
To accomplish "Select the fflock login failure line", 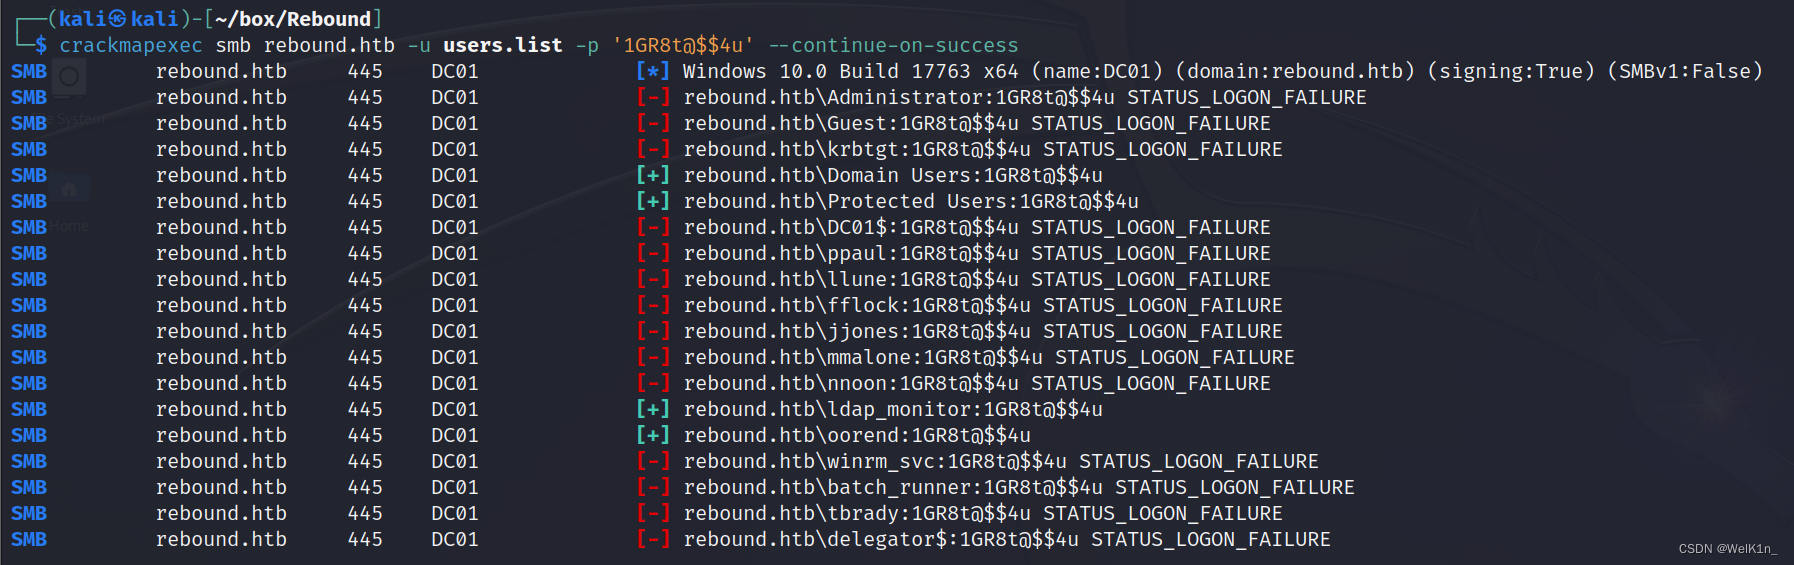I will click(647, 305).
